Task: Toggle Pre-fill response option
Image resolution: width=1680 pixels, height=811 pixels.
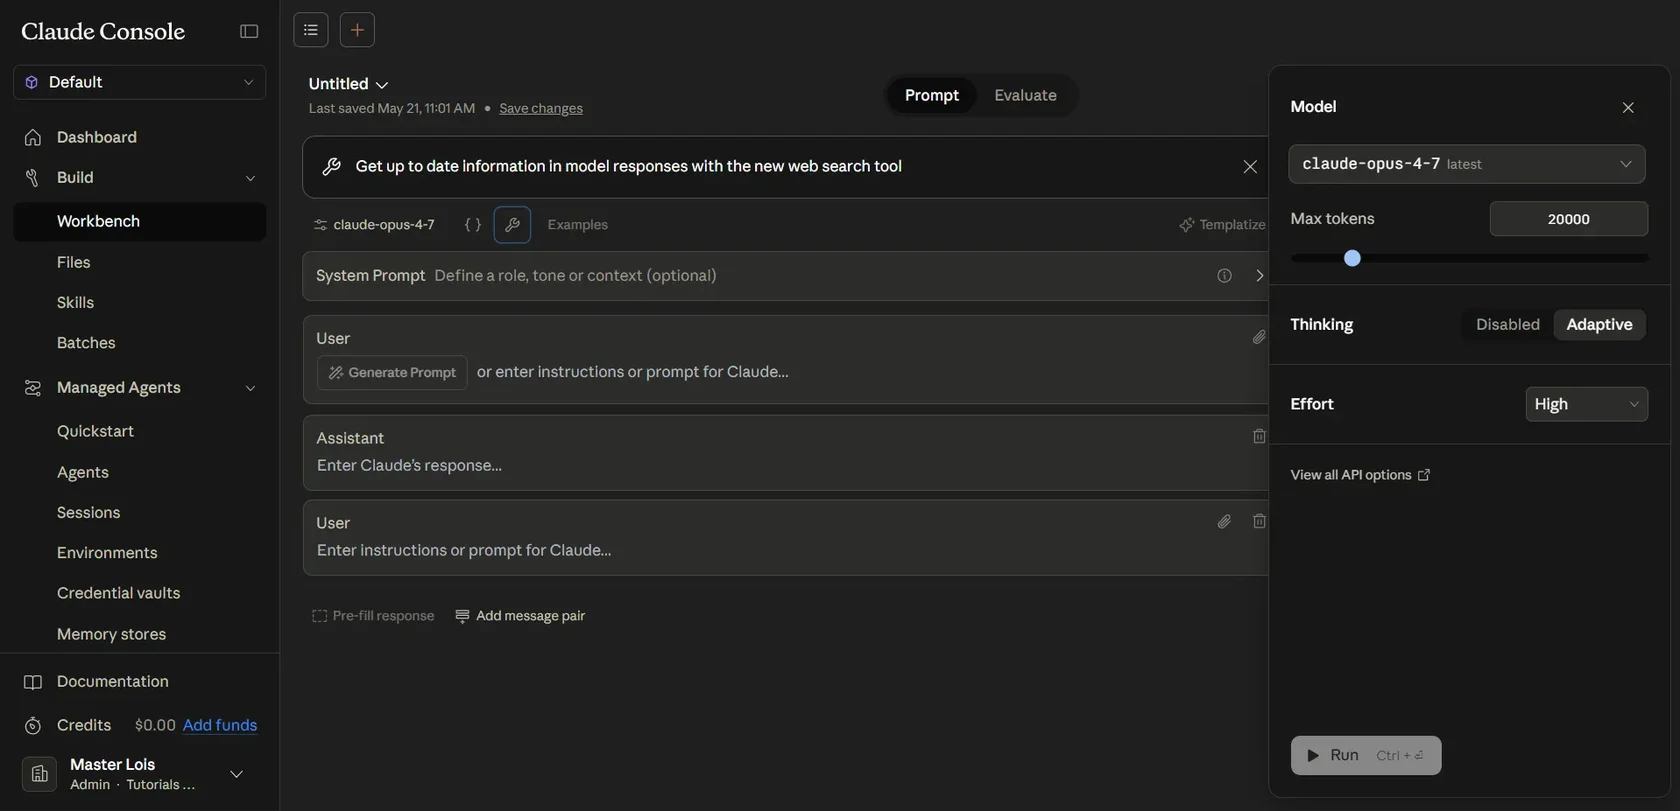Action: [x=373, y=616]
